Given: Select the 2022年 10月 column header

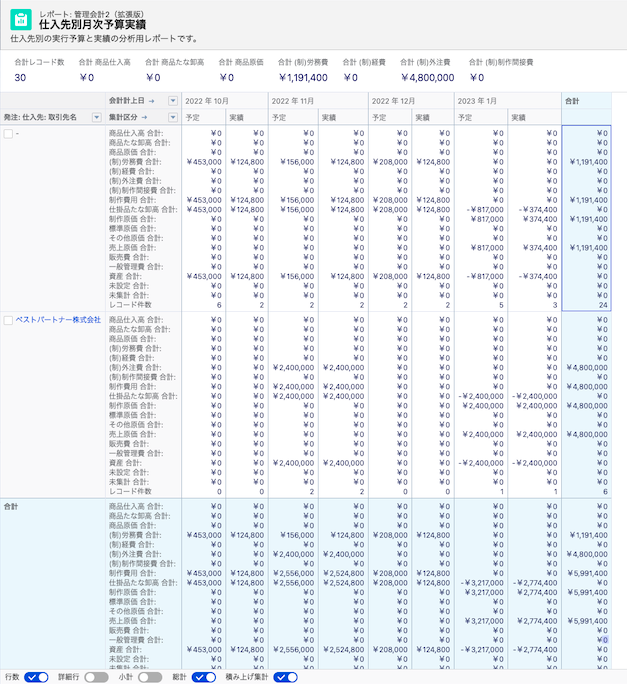Looking at the screenshot, I should click(x=207, y=101).
